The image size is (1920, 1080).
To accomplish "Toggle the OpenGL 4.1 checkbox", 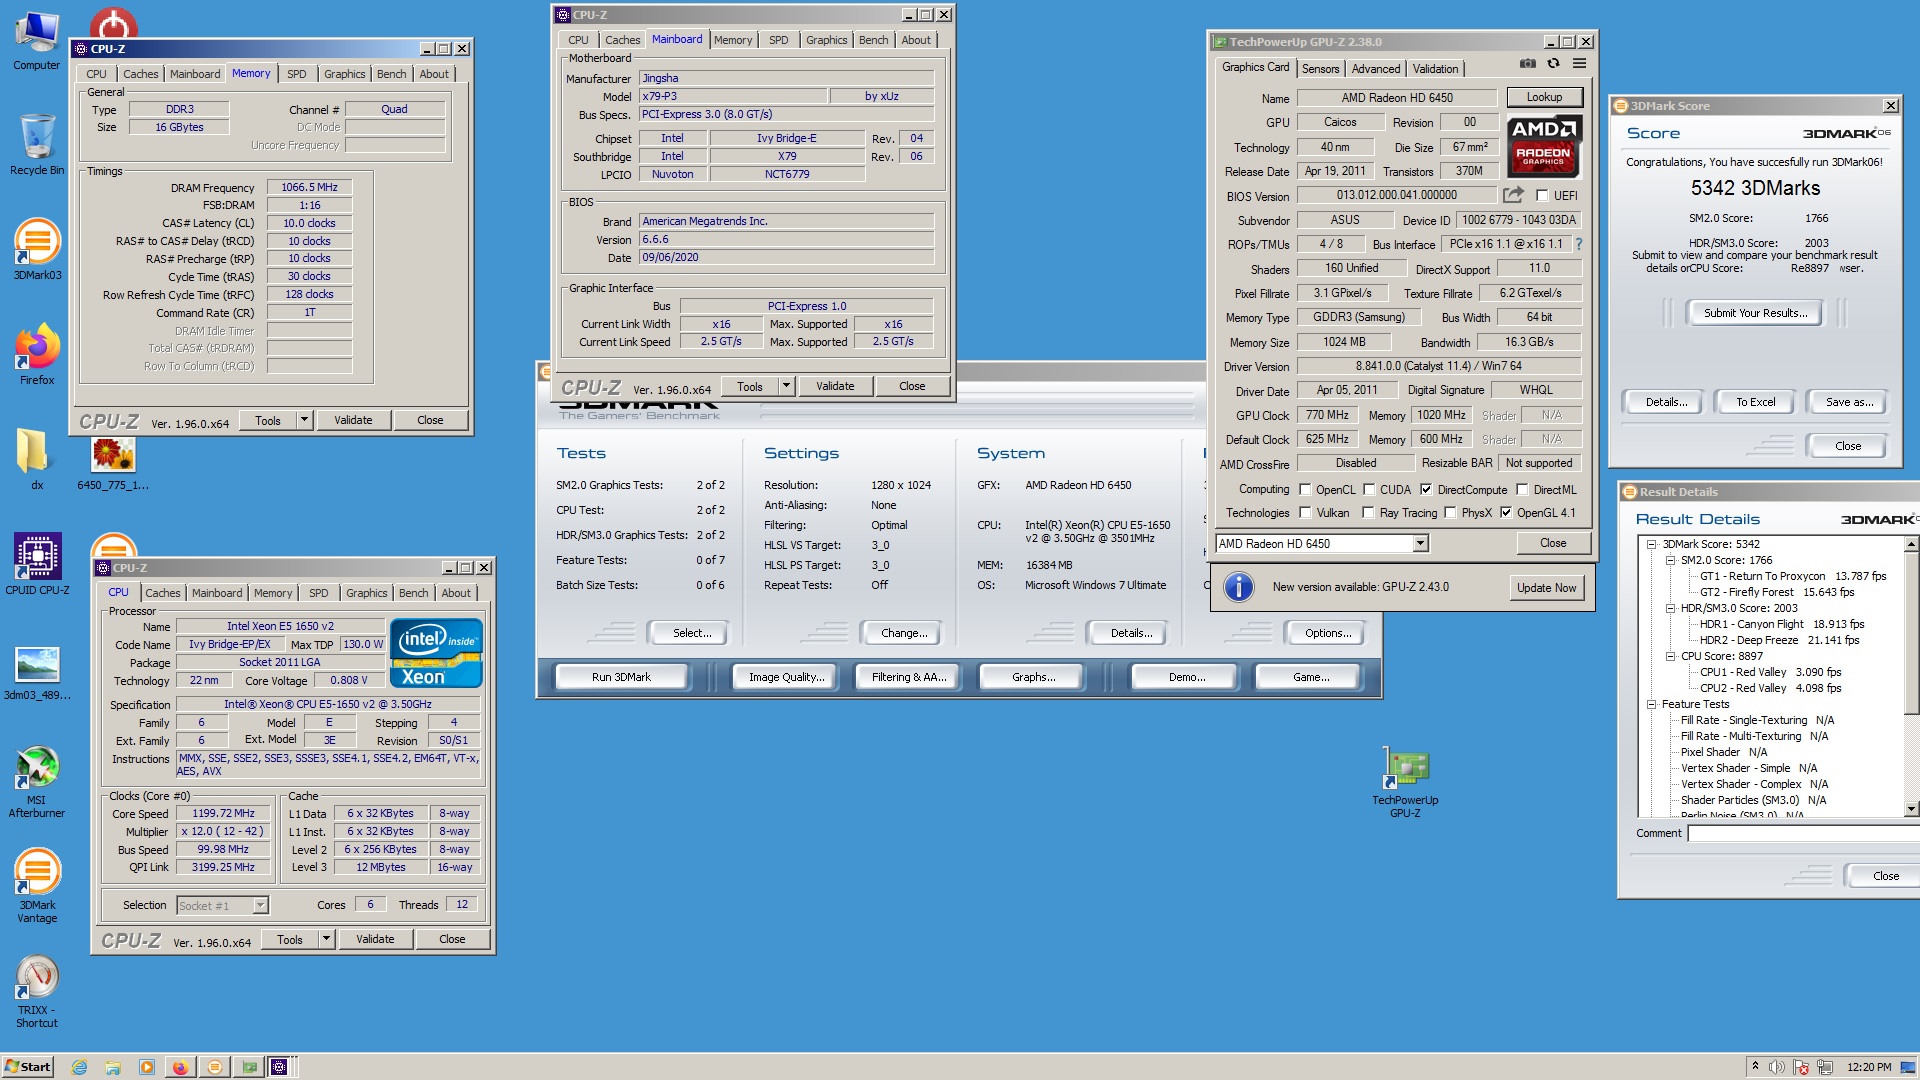I will coord(1506,513).
